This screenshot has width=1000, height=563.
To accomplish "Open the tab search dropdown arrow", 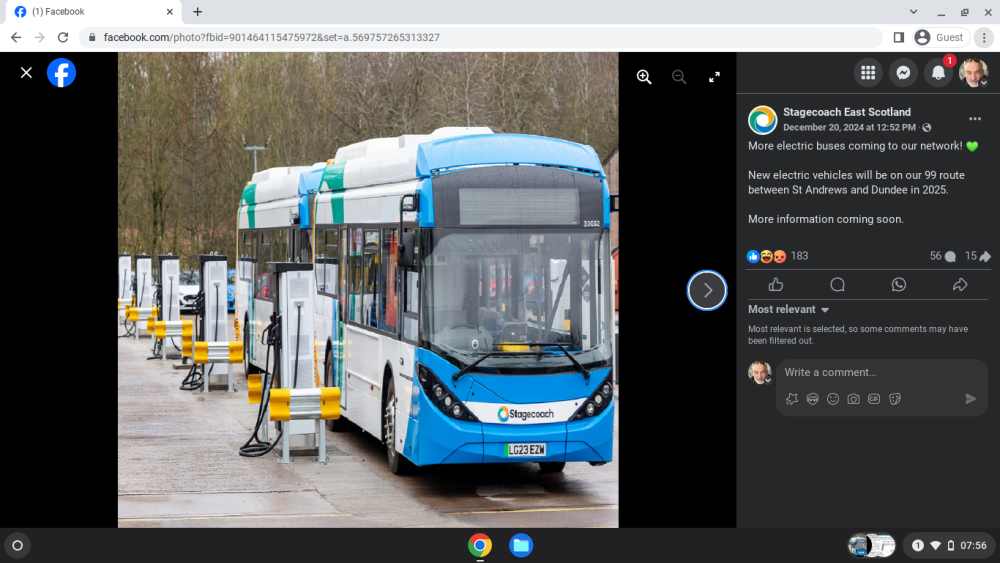I will [x=913, y=11].
